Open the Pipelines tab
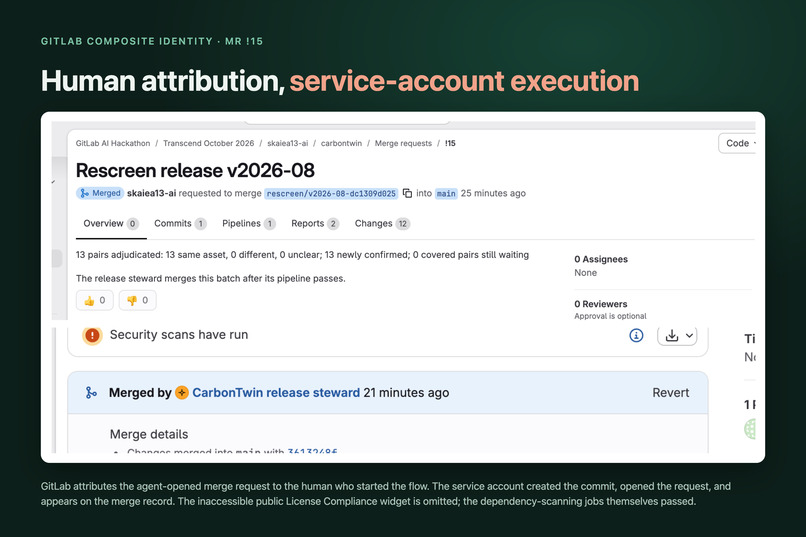The width and height of the screenshot is (806, 537). [249, 224]
